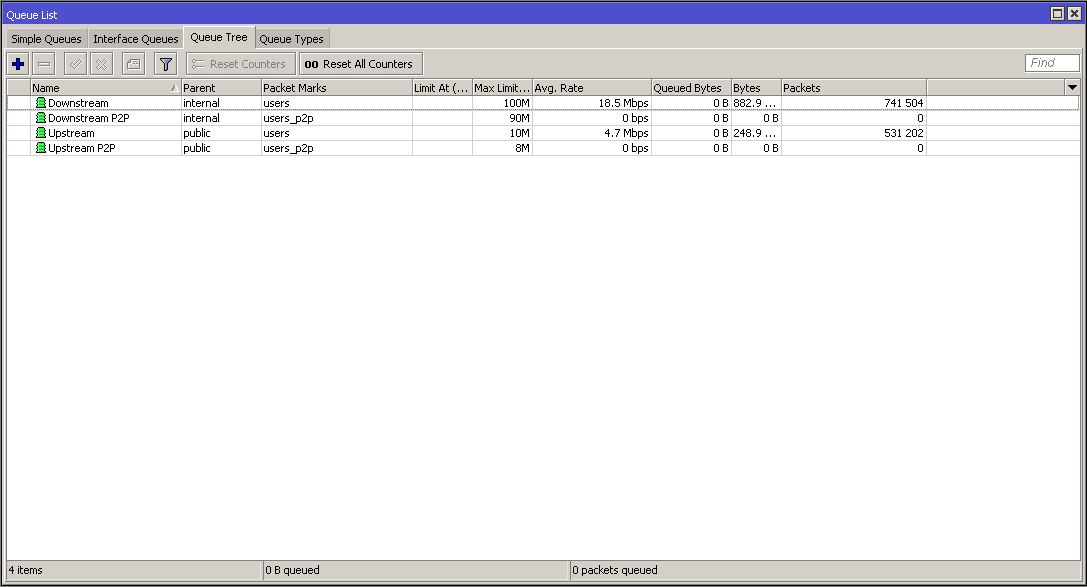
Task: Maximize the Queue List window
Action: point(1057,14)
